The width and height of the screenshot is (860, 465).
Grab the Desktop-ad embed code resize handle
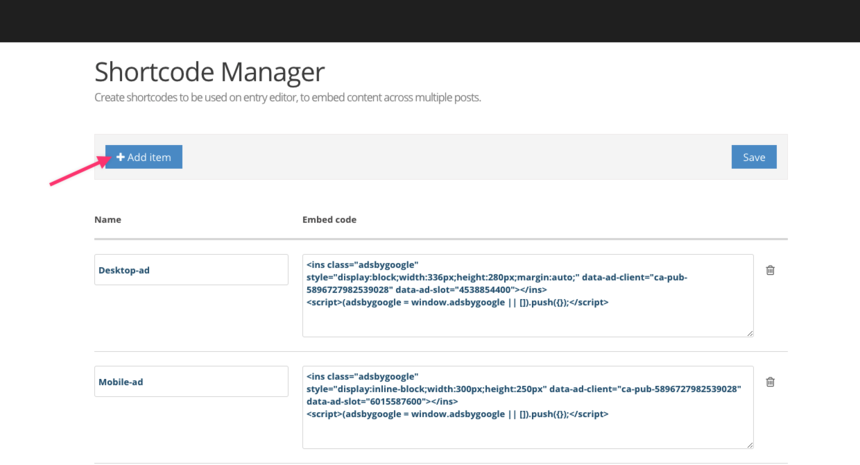pos(749,332)
